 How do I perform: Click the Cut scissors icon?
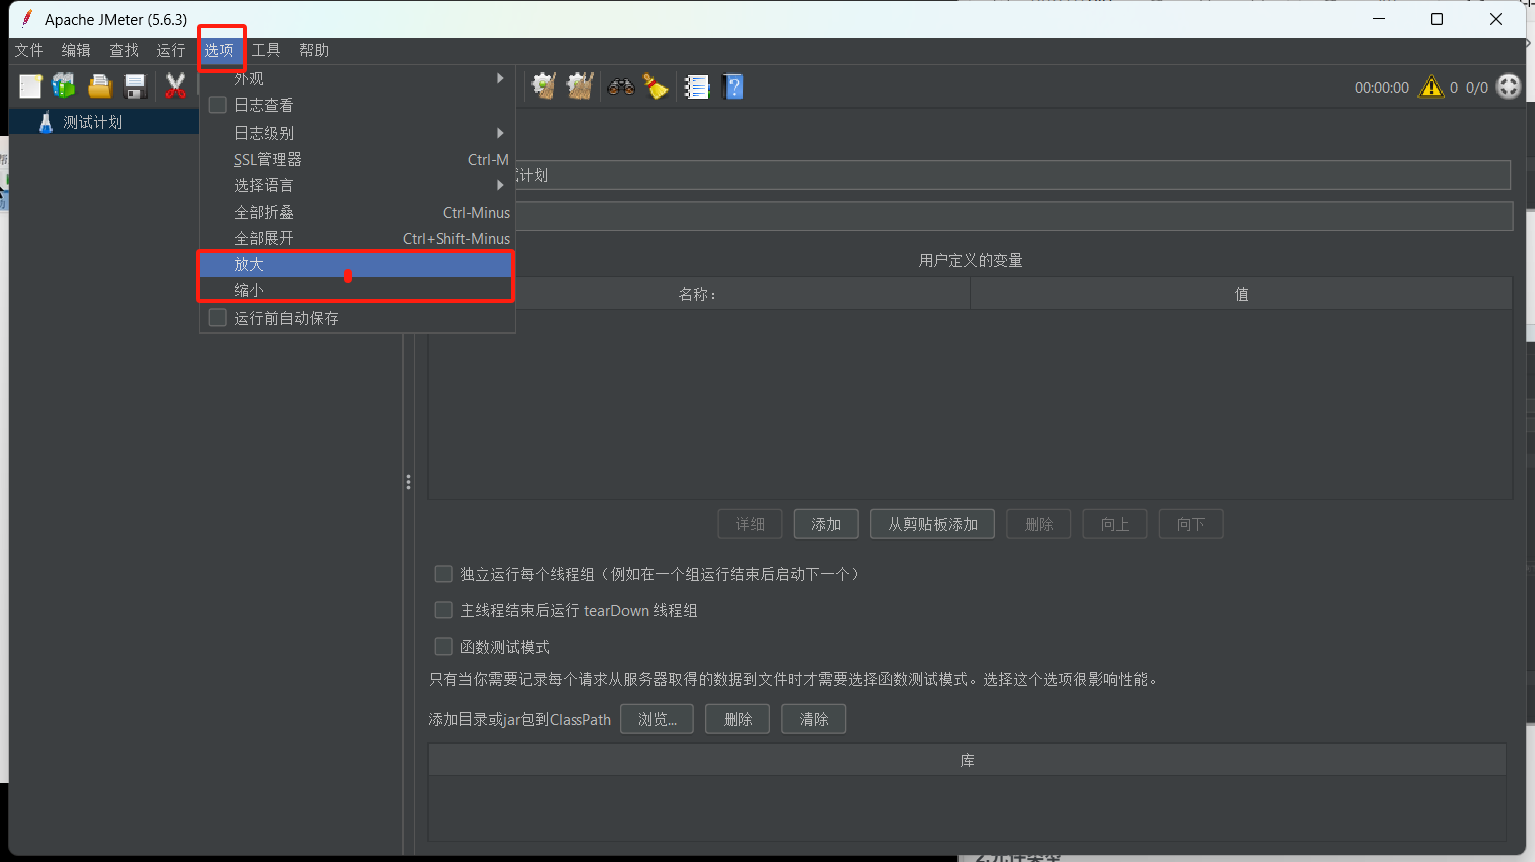point(176,87)
